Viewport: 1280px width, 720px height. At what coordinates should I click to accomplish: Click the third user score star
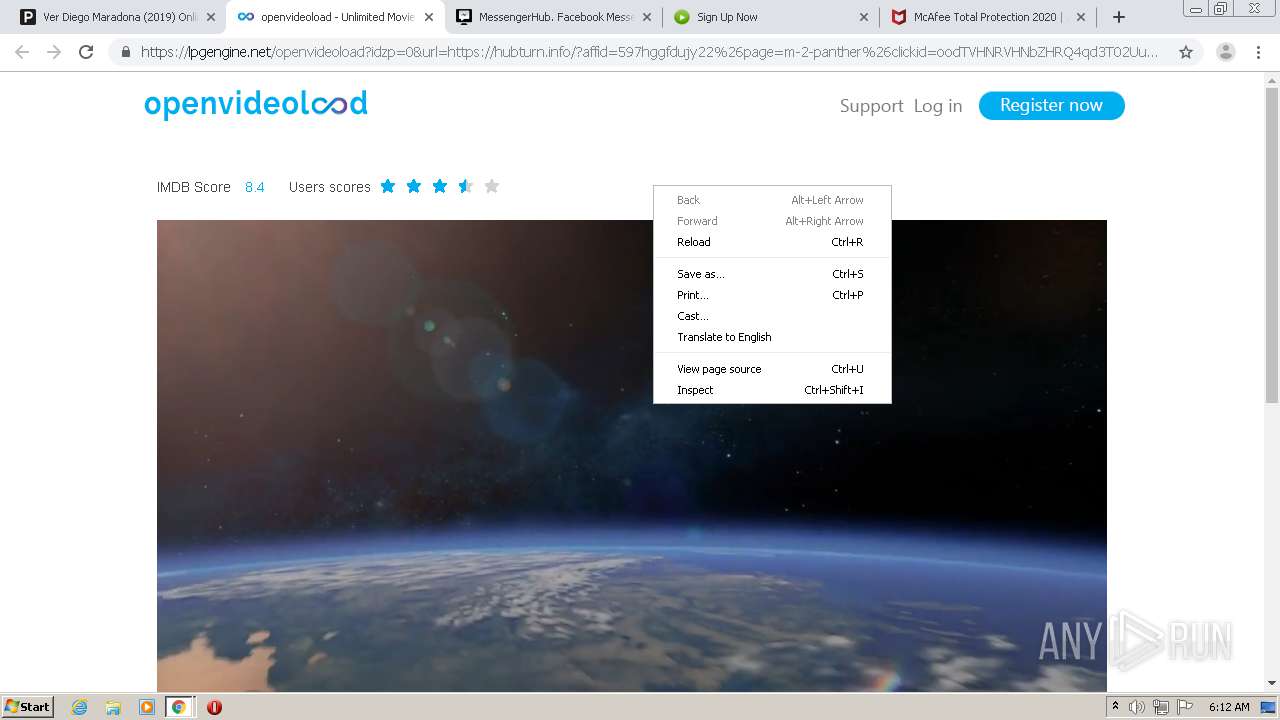tap(440, 186)
